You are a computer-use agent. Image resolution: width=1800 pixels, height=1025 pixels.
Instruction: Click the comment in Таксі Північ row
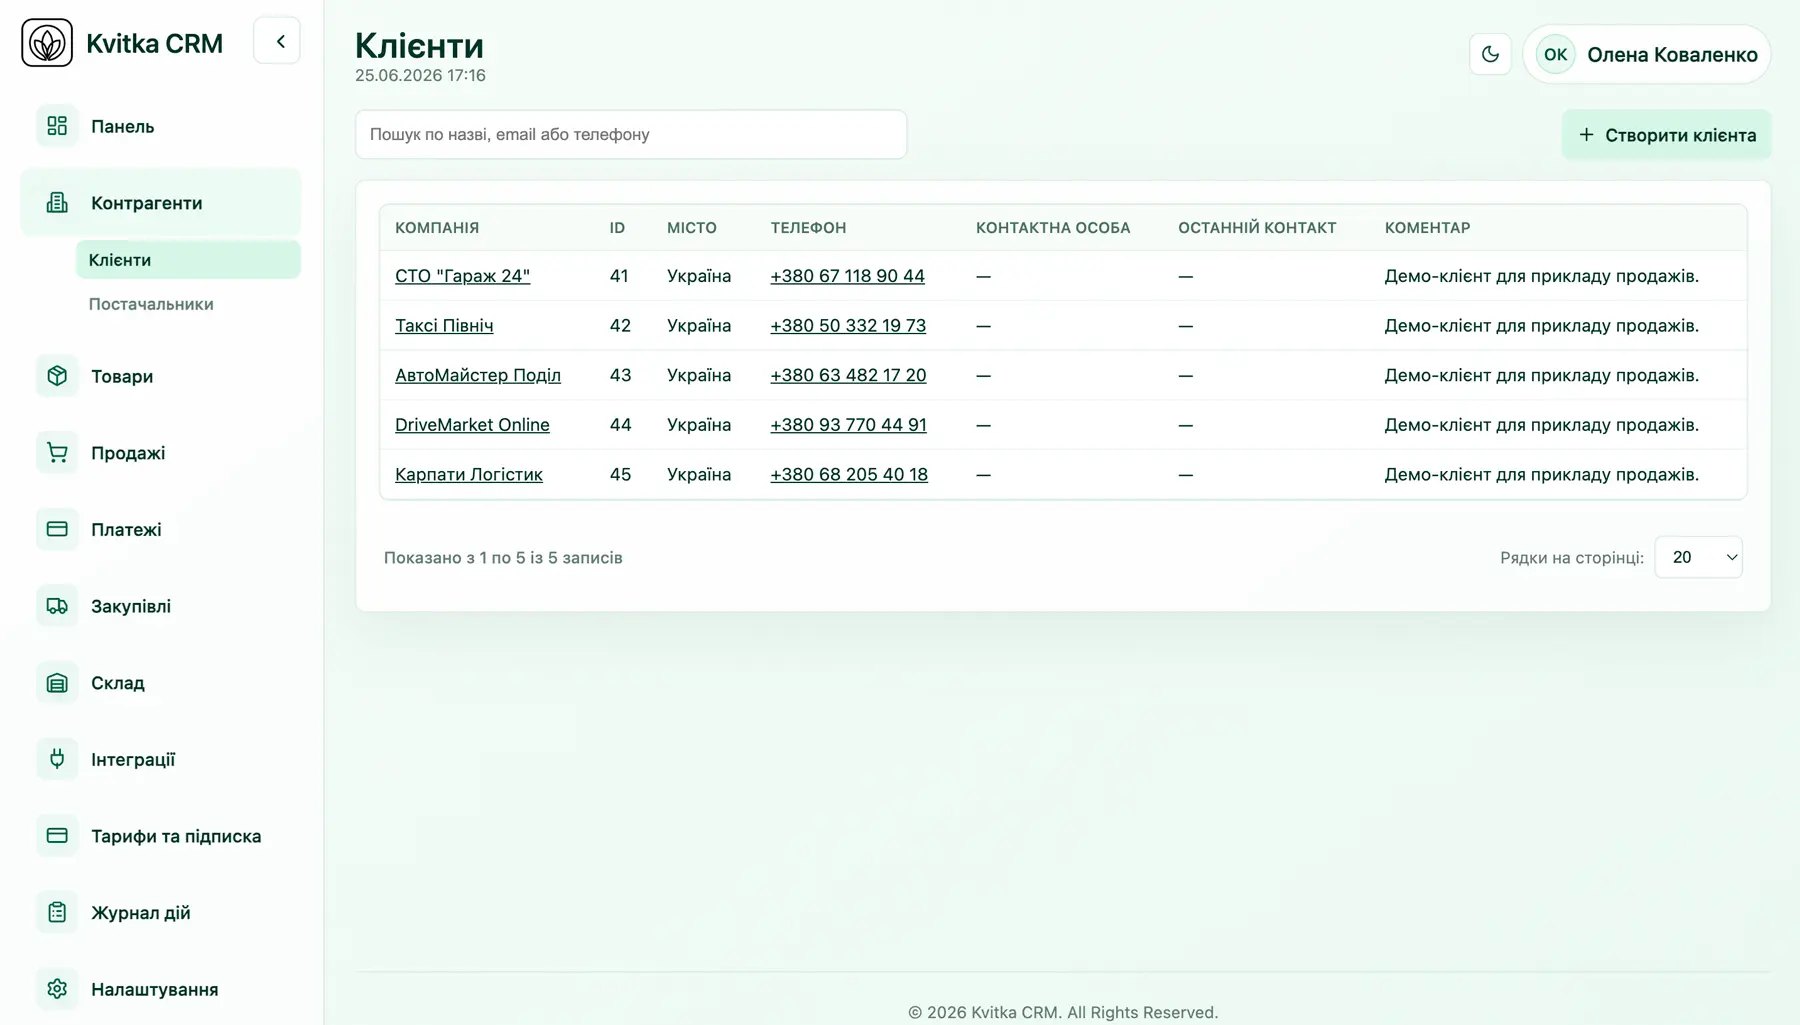(x=1541, y=325)
